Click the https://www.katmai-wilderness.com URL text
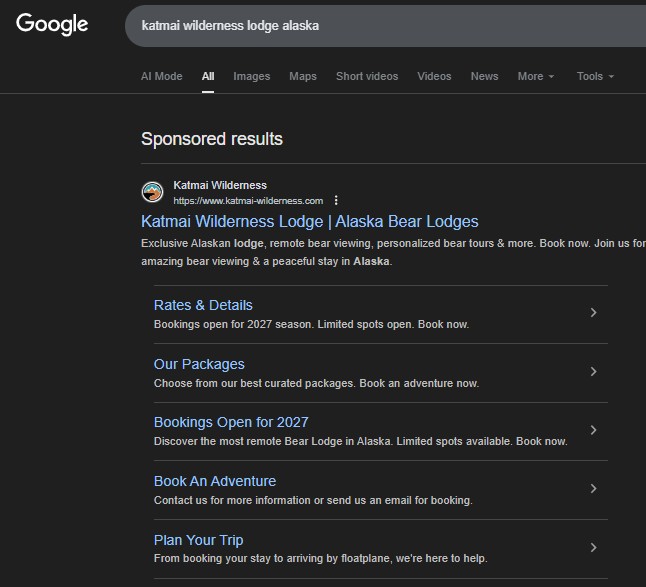The height and width of the screenshot is (587, 646). (x=248, y=201)
